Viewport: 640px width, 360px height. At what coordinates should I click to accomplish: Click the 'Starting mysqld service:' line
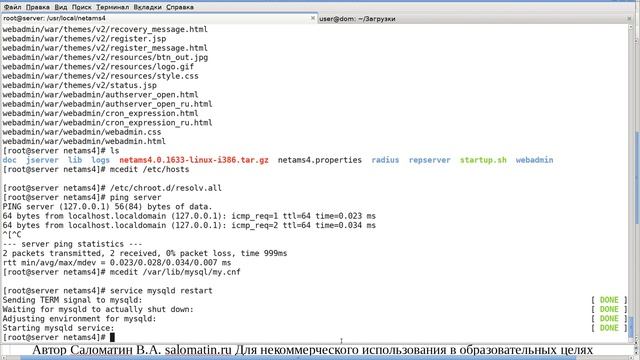(58, 329)
